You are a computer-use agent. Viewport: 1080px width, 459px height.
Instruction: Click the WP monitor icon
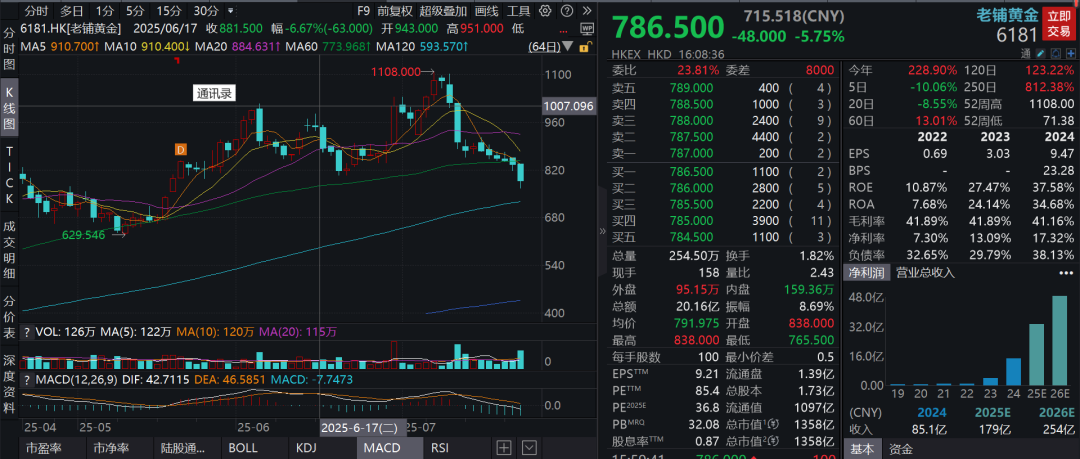pos(586,29)
